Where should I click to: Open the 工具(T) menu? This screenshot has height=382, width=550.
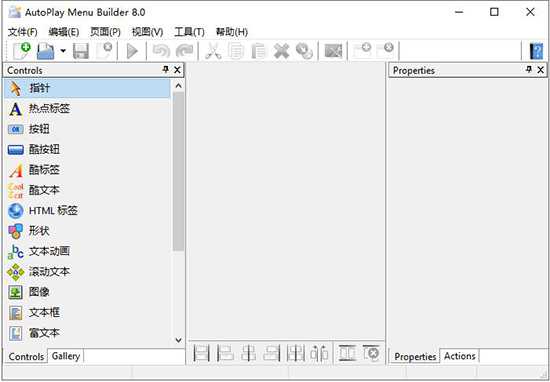click(x=189, y=32)
